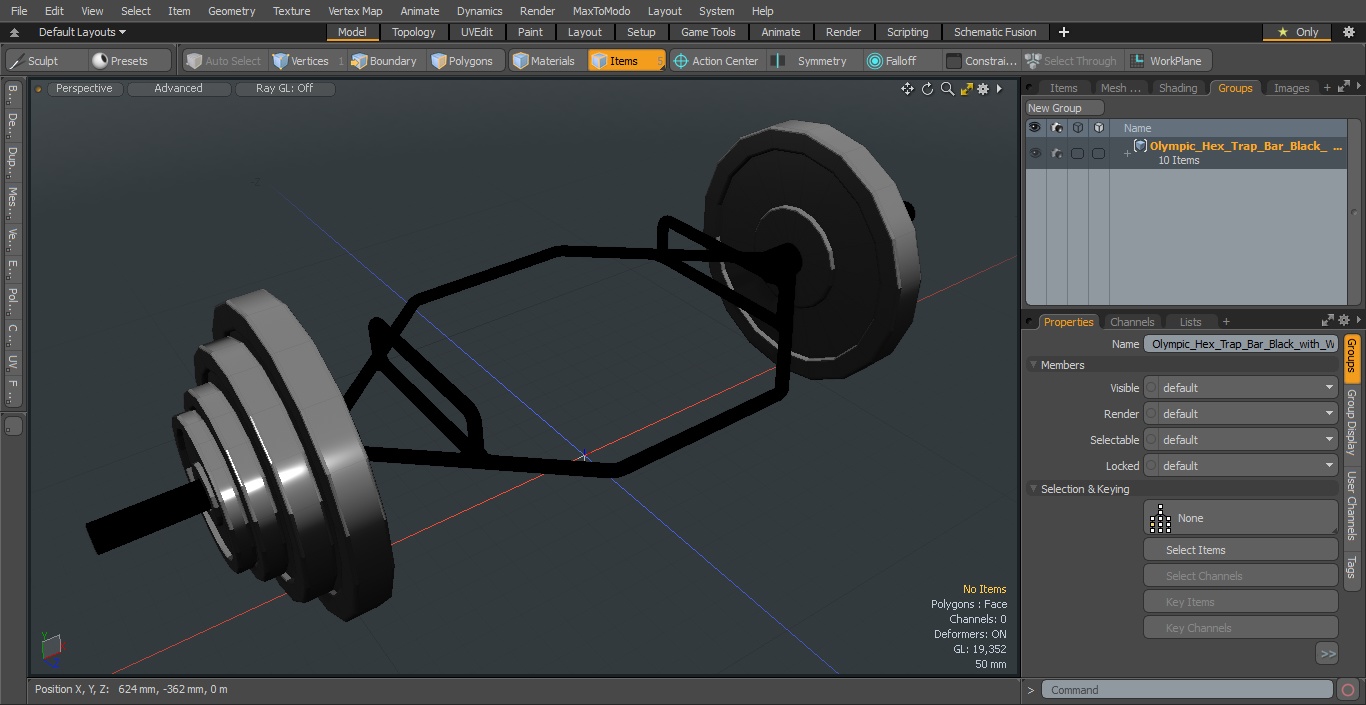Open the viewport settings gear
1366x705 pixels.
[983, 89]
